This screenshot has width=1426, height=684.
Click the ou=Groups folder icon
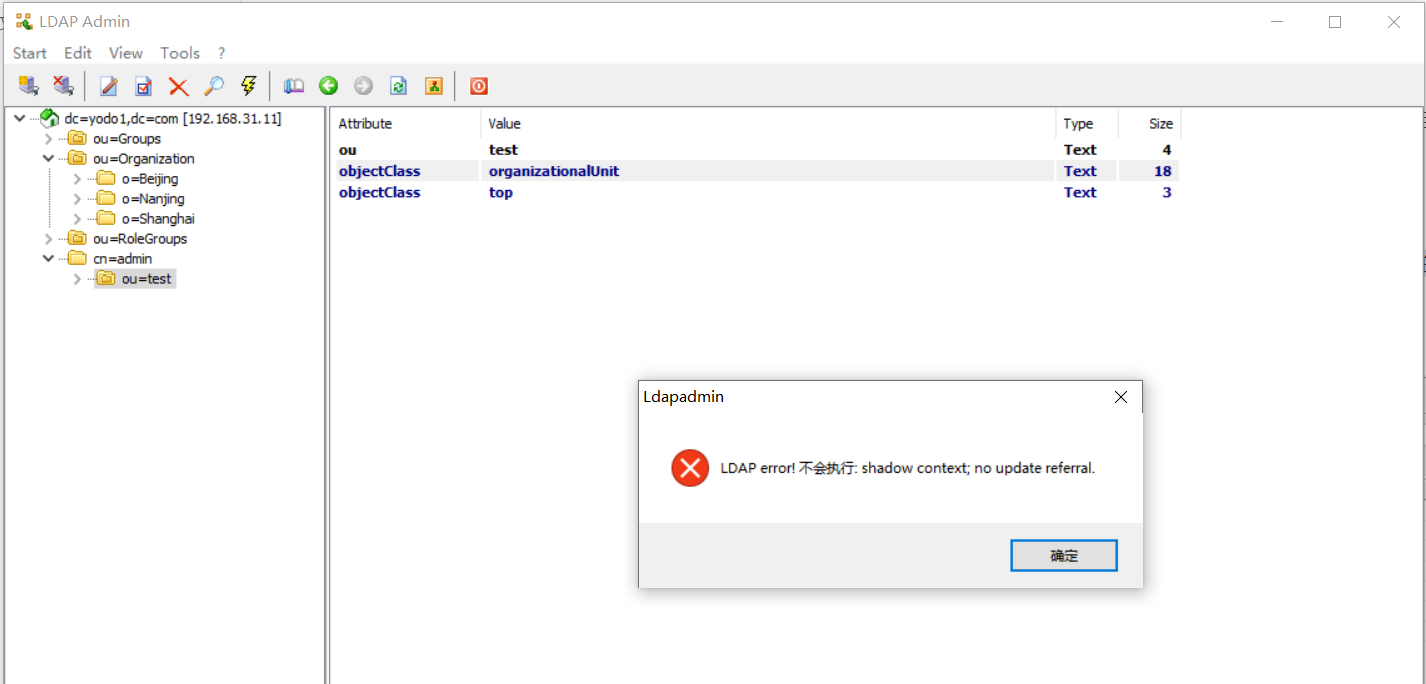pyautogui.click(x=77, y=139)
